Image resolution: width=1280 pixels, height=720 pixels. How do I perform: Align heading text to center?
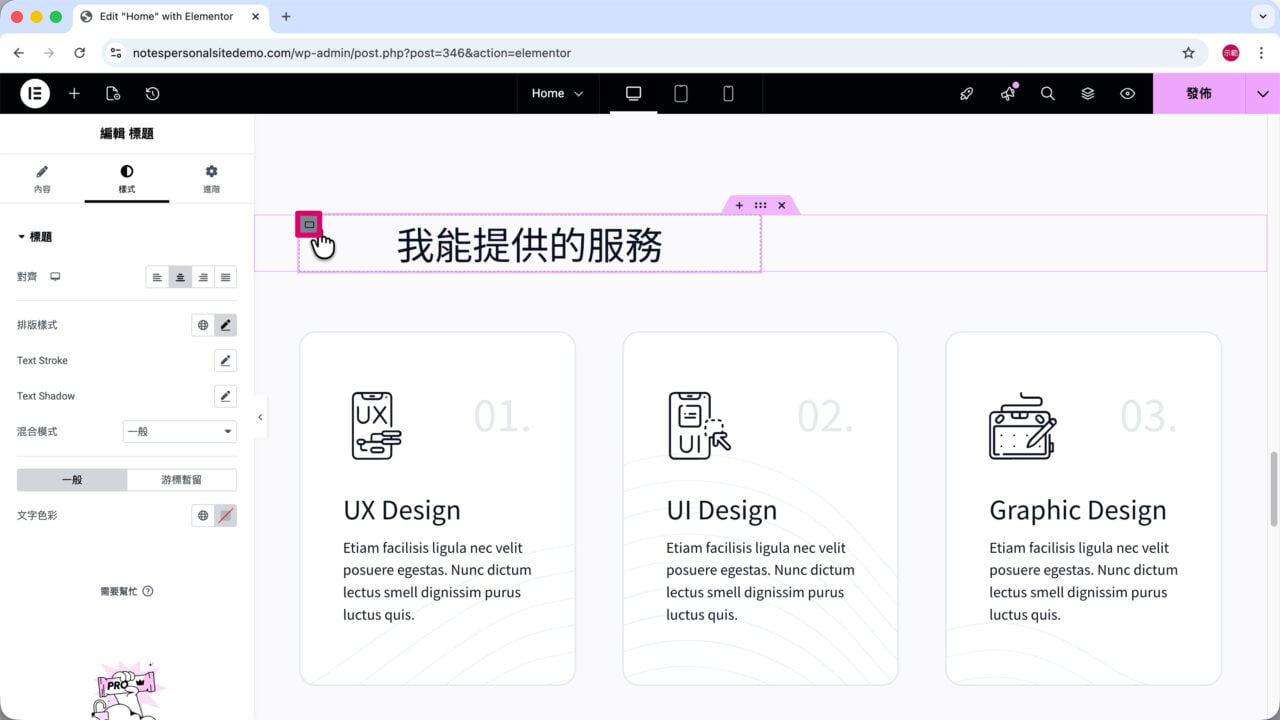[x=180, y=277]
